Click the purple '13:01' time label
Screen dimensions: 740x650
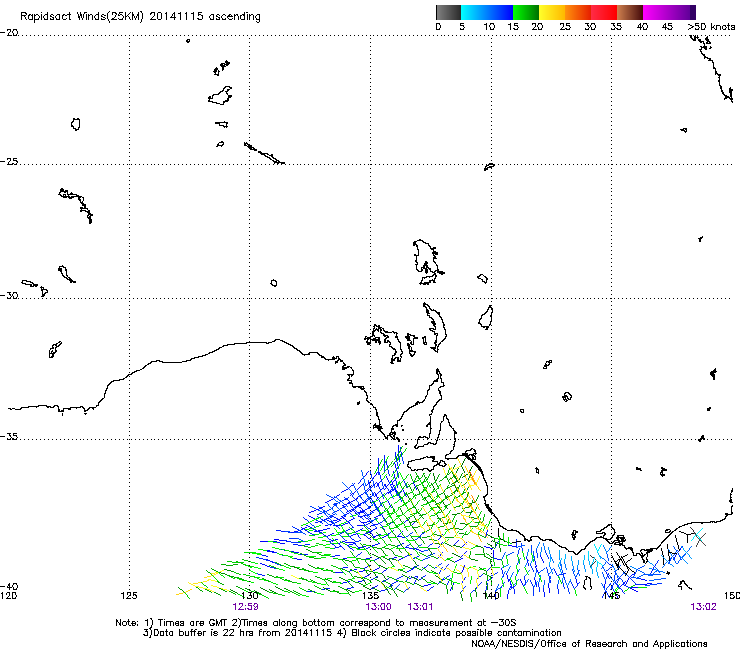pyautogui.click(x=420, y=607)
